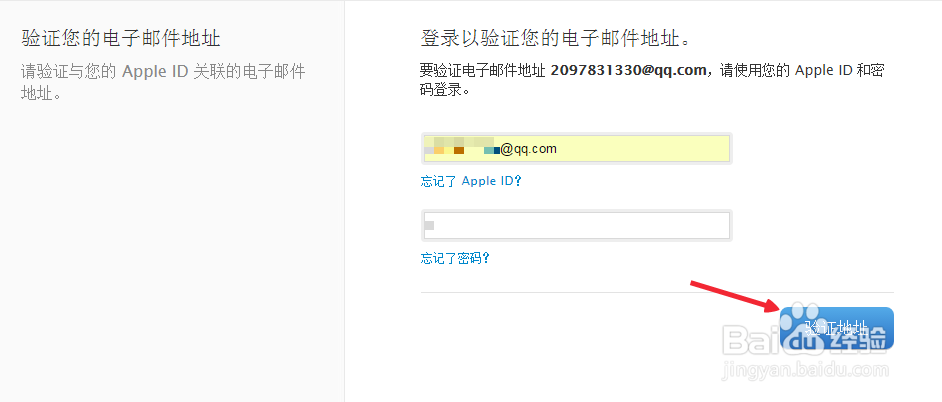Click the blurred username portion of email
The height and width of the screenshot is (402, 942).
click(461, 149)
